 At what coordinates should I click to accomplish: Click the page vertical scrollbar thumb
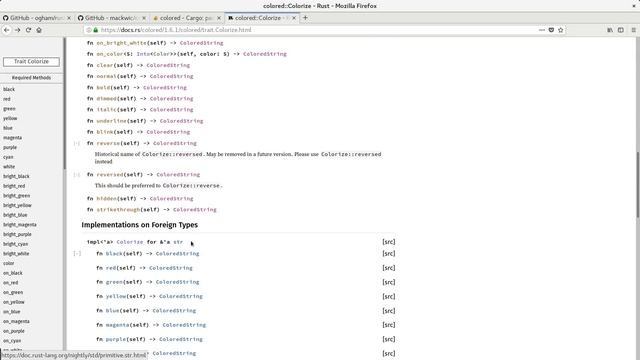638,186
